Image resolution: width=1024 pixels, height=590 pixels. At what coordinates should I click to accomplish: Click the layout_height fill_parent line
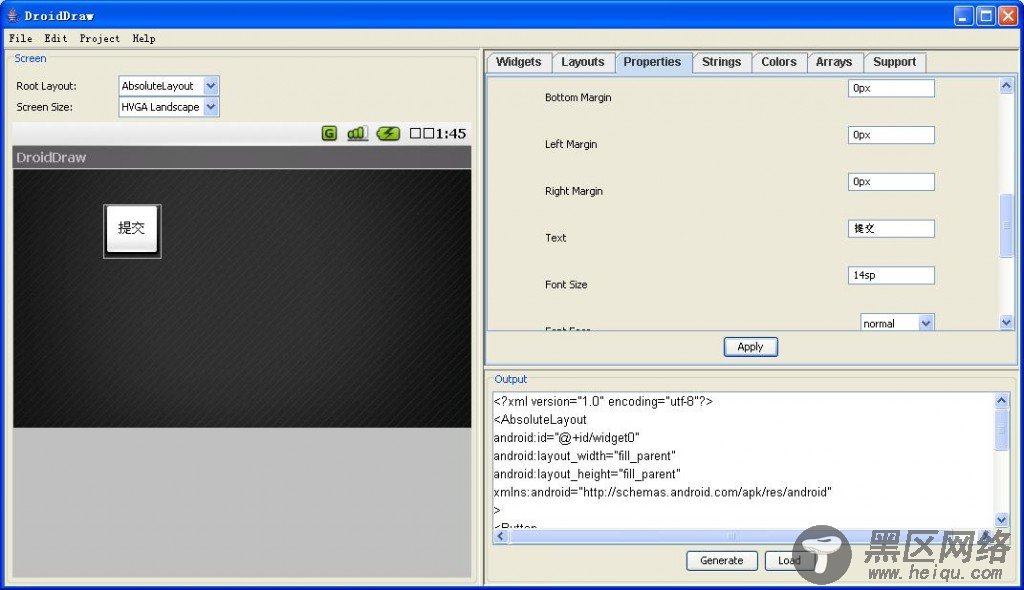(587, 474)
